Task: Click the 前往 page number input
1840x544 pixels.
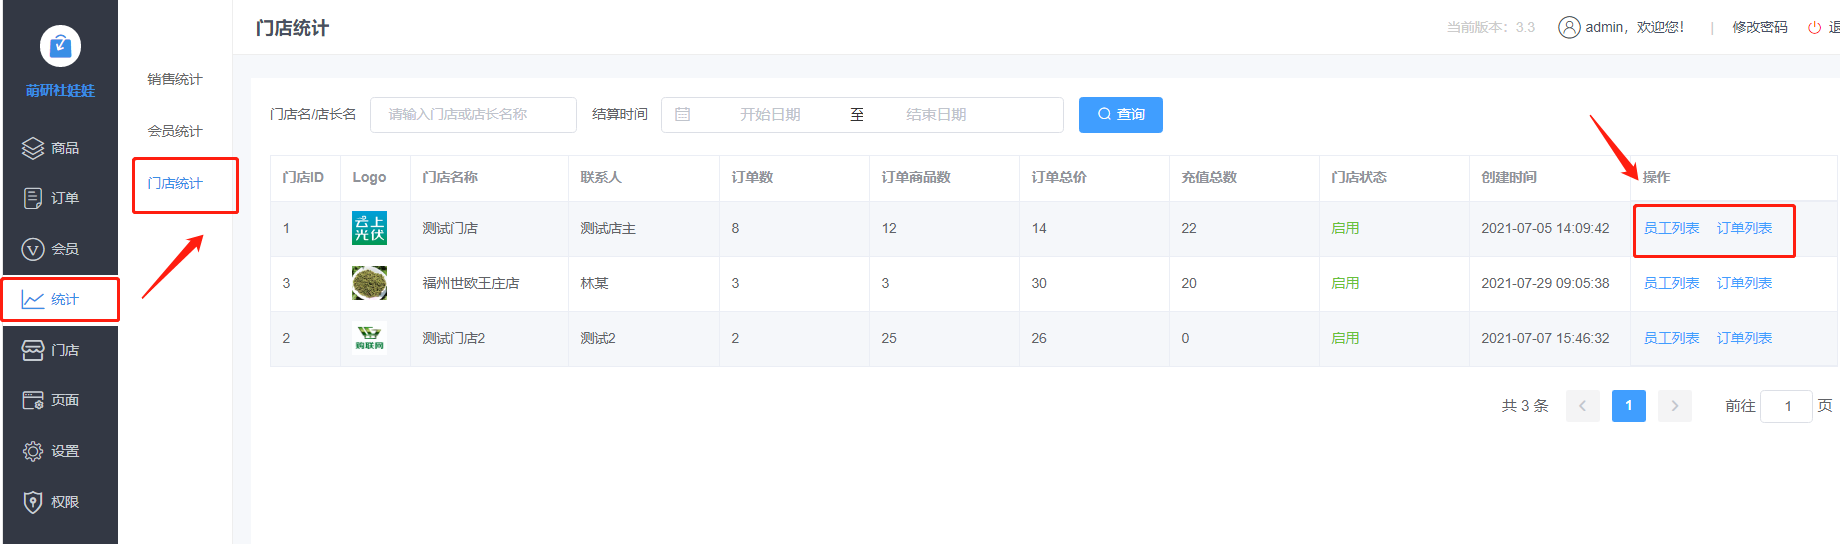Action: click(x=1786, y=406)
